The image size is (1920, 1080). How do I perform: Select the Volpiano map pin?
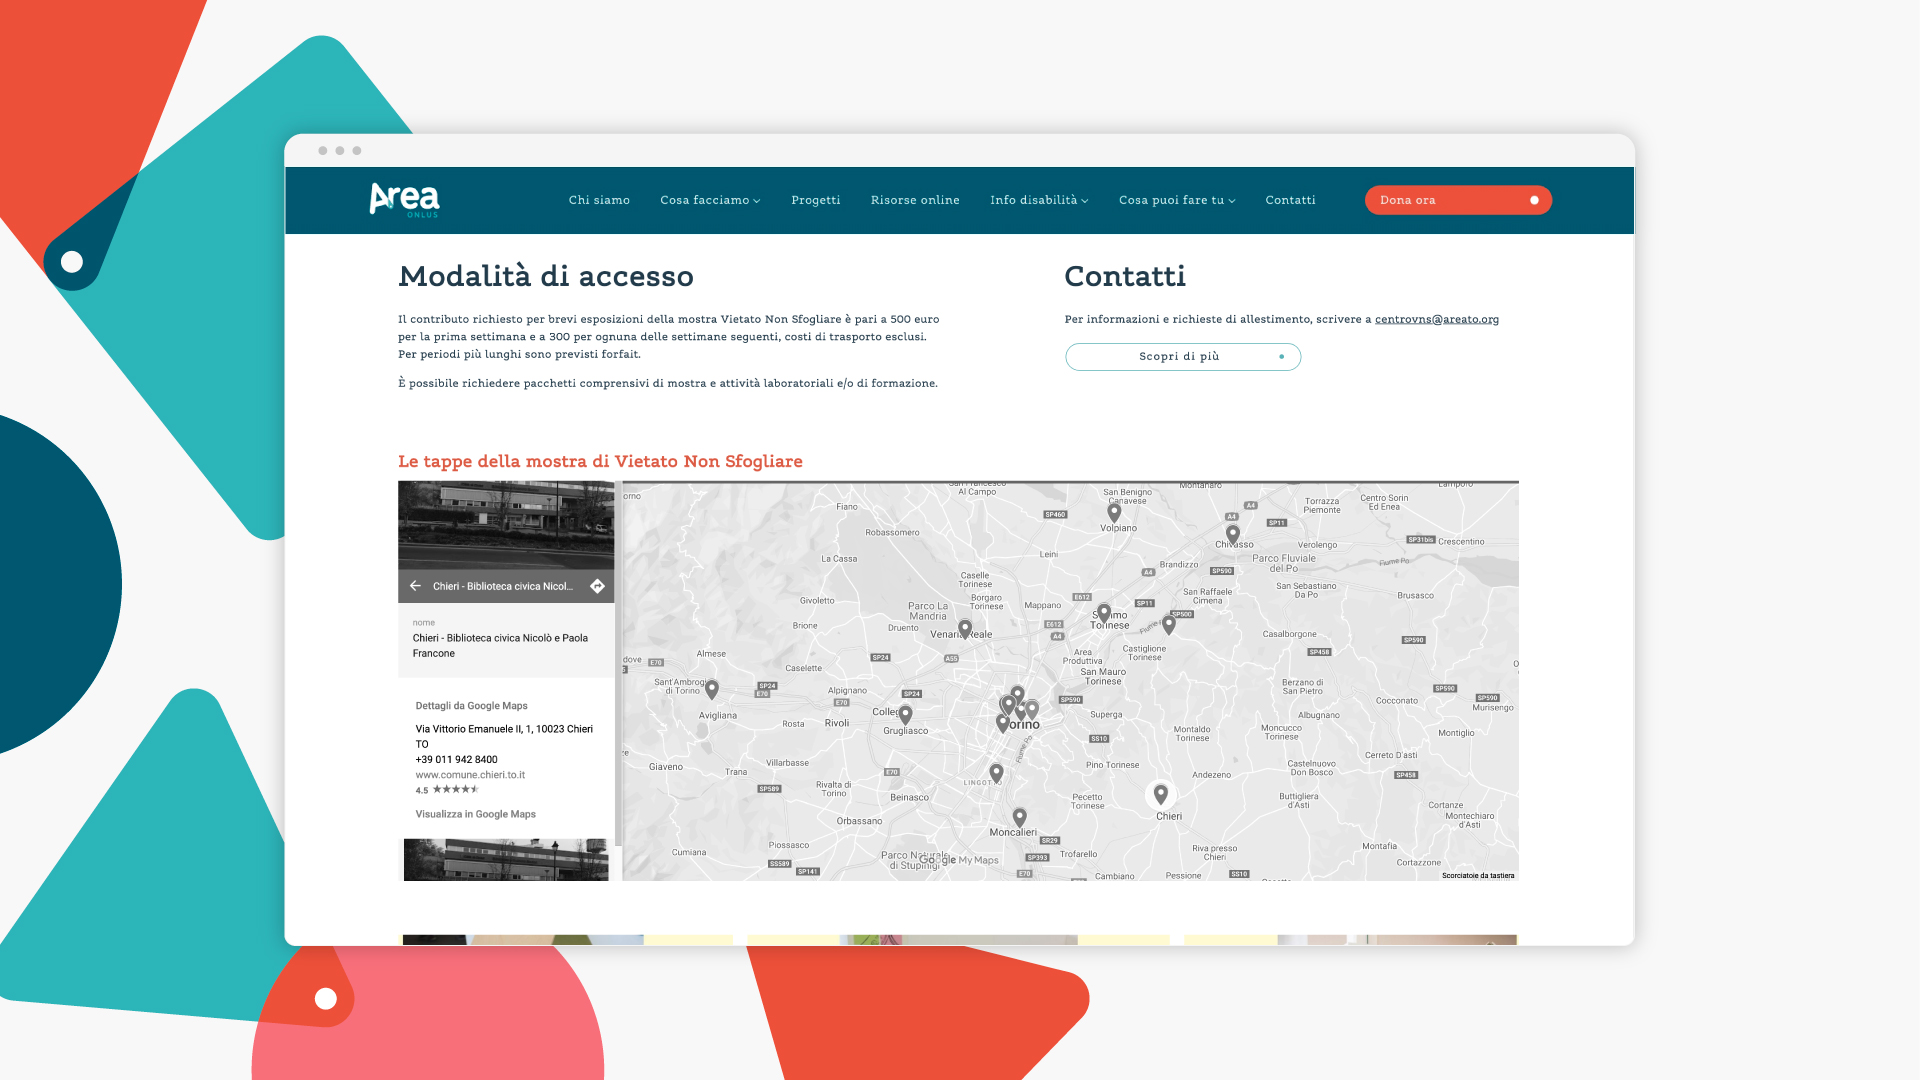click(1114, 512)
